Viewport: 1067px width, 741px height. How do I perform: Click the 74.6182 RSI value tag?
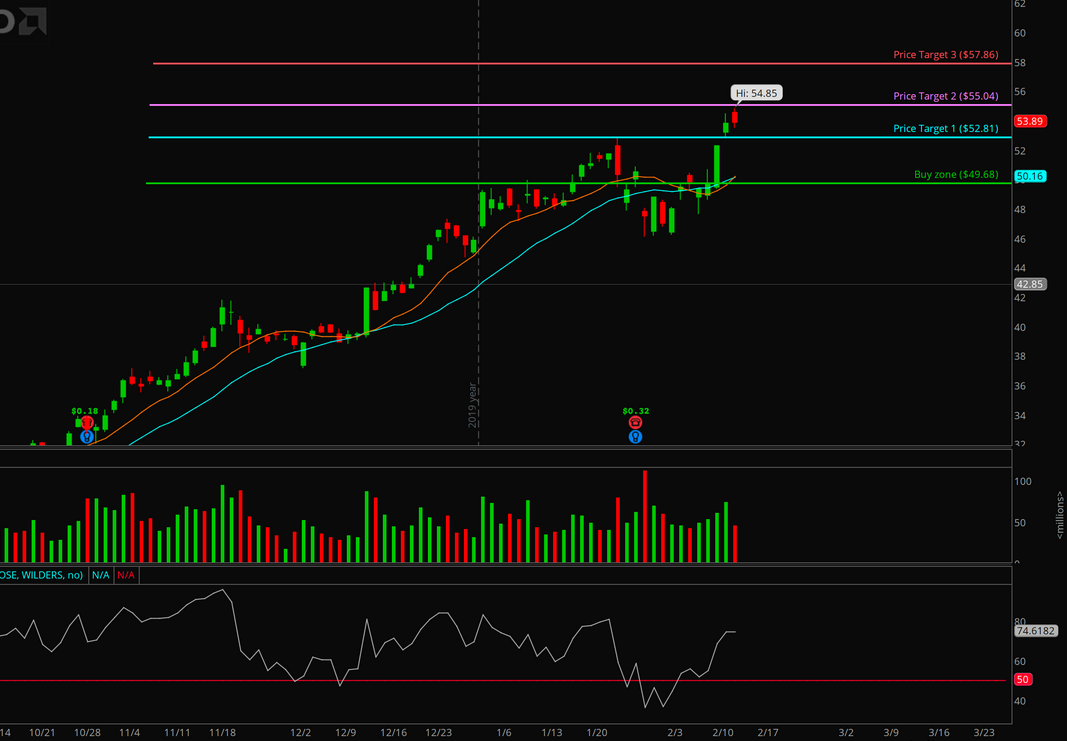coord(1035,631)
